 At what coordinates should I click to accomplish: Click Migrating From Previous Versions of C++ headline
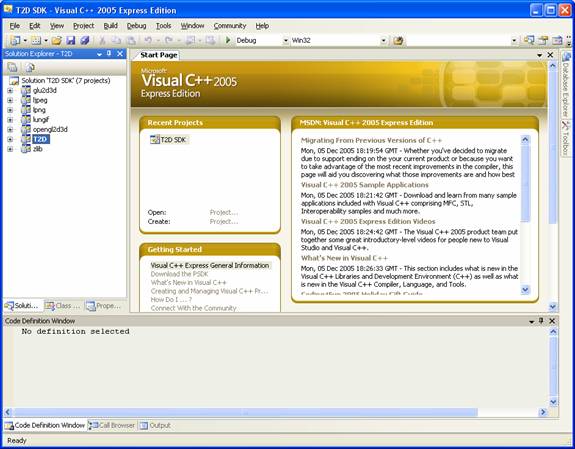pyautogui.click(x=371, y=140)
